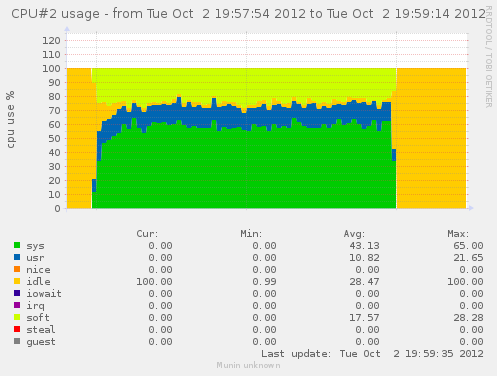
Task: Click the idle Avg value 28.47
Action: pos(364,282)
